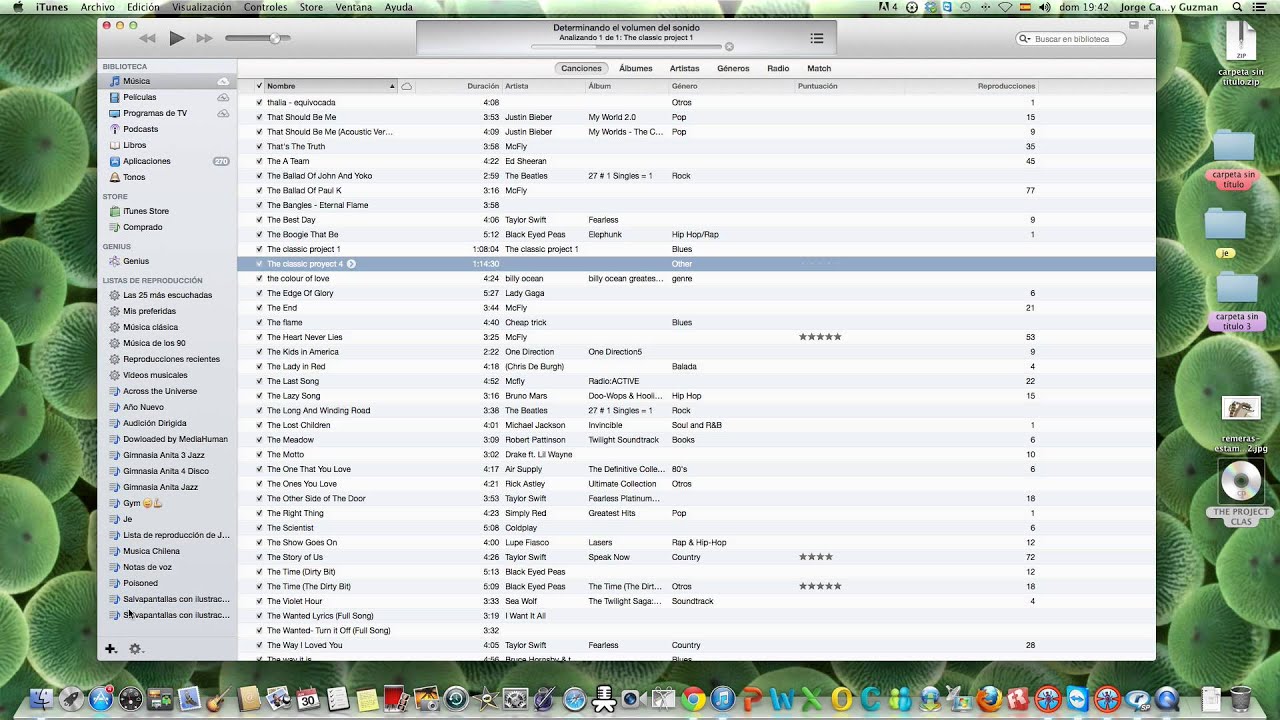Open Firefox from the Dock
1280x720 pixels.
tap(989, 699)
